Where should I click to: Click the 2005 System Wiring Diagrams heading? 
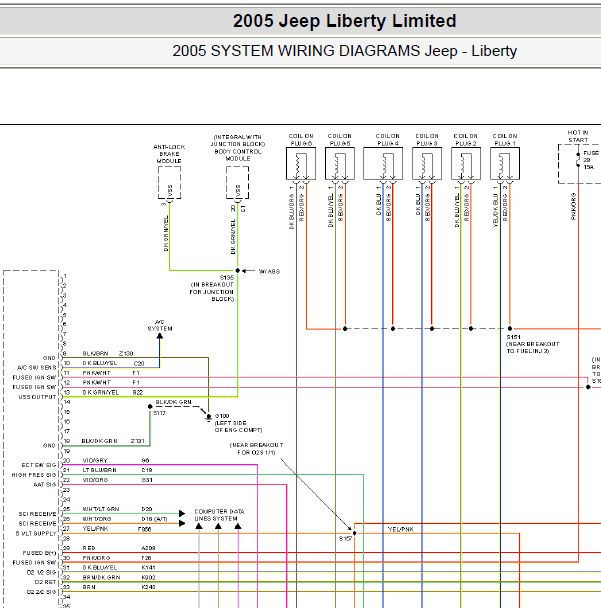(x=344, y=51)
